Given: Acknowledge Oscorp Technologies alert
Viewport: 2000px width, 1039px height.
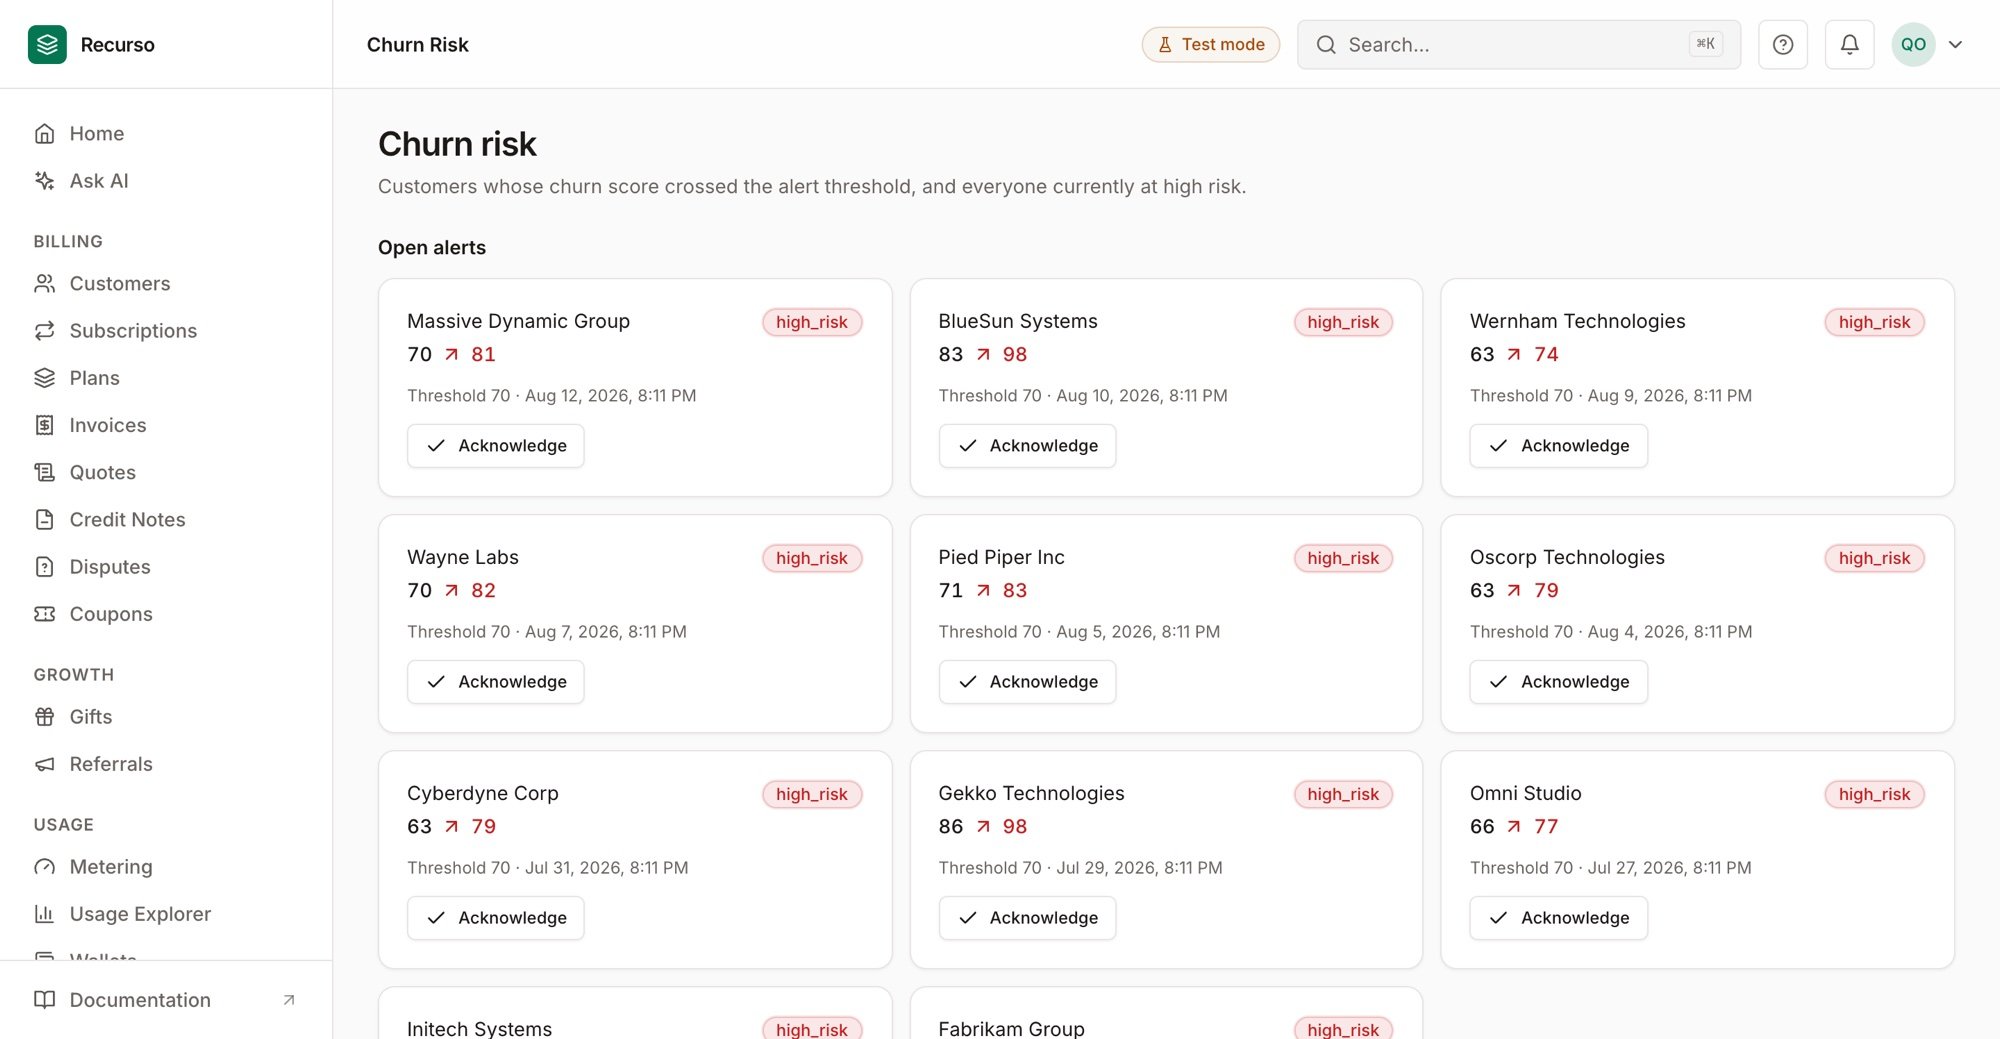Looking at the screenshot, I should [1559, 682].
